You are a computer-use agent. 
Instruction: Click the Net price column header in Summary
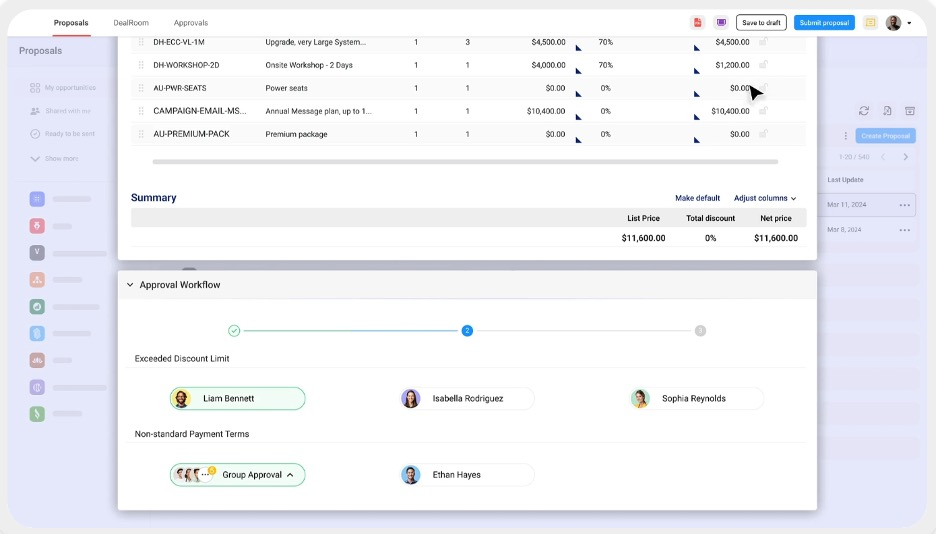pos(775,218)
